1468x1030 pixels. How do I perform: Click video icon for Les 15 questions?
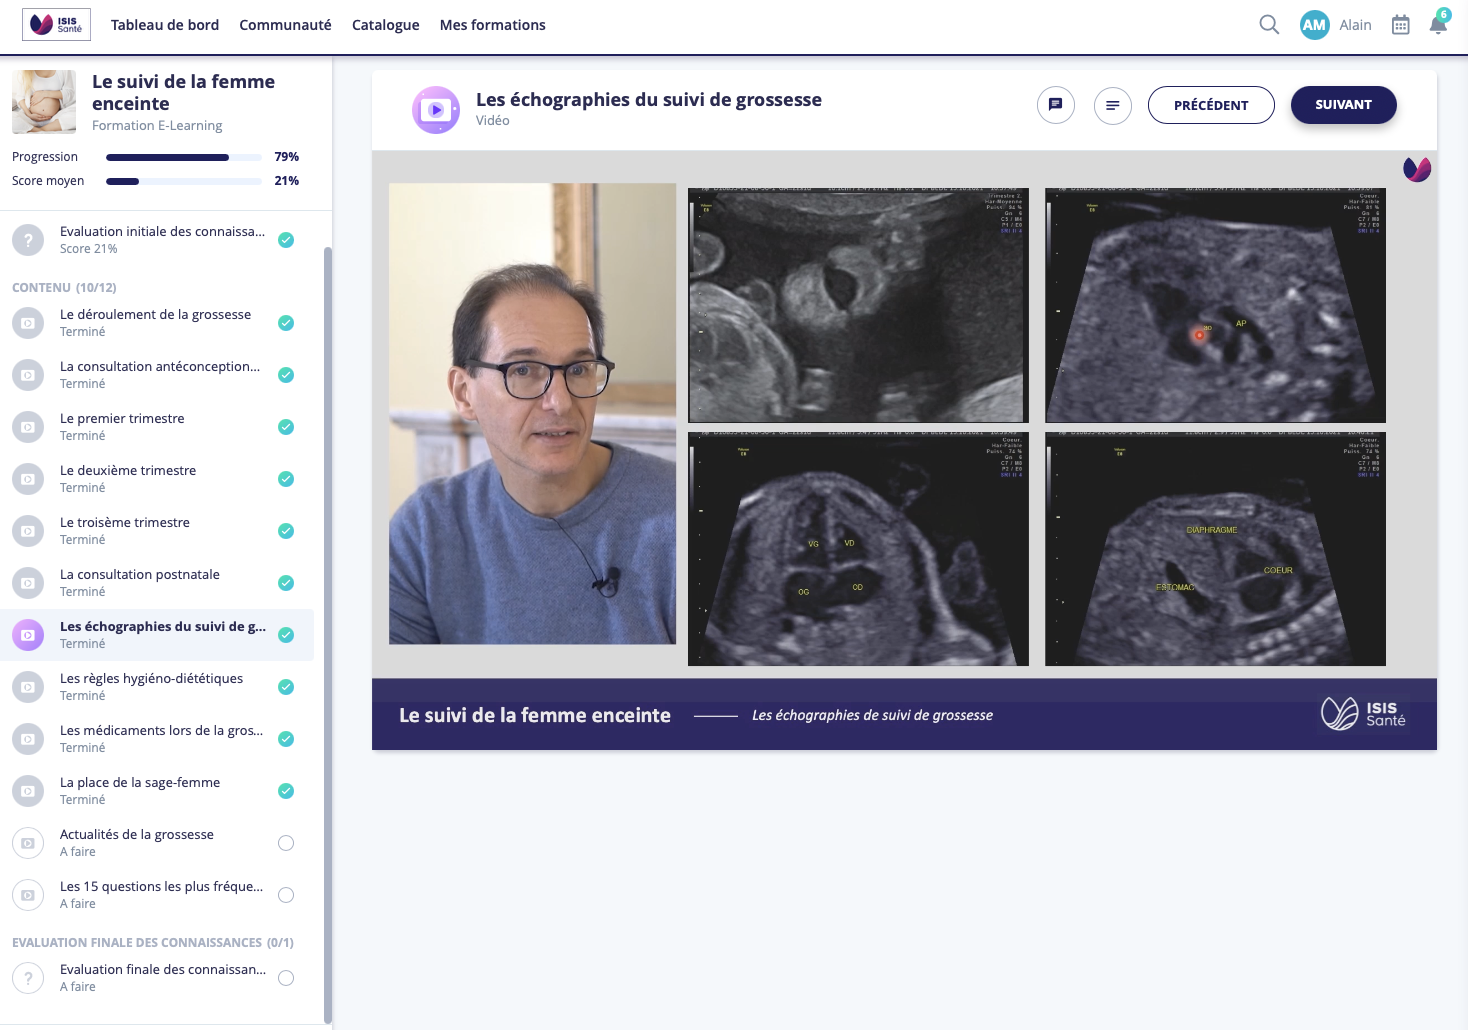click(28, 895)
